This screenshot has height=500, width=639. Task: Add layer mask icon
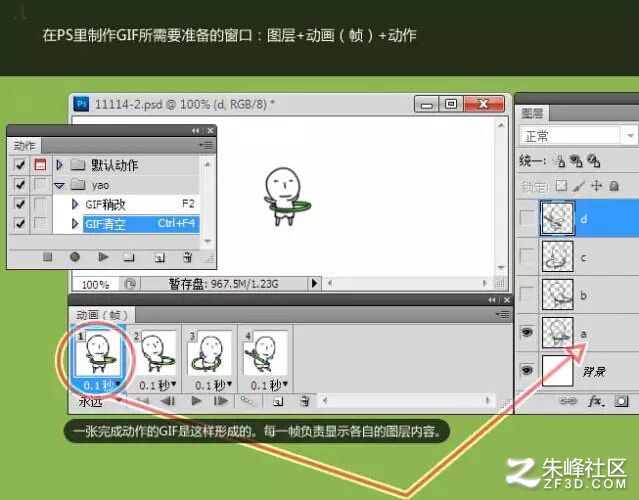pos(621,401)
